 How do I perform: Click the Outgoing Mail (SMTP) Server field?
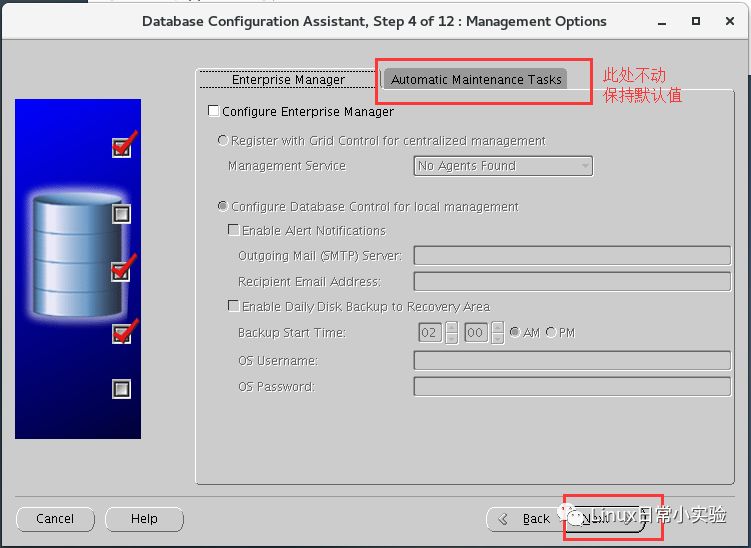pyautogui.click(x=572, y=255)
